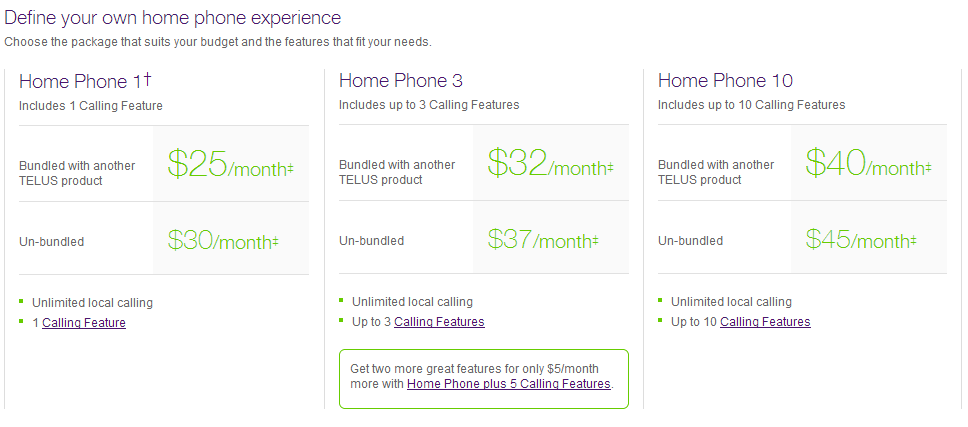The height and width of the screenshot is (427, 968).
Task: Click the dagger footnote mark beside Home Phone 1
Action: pyautogui.click(x=147, y=78)
